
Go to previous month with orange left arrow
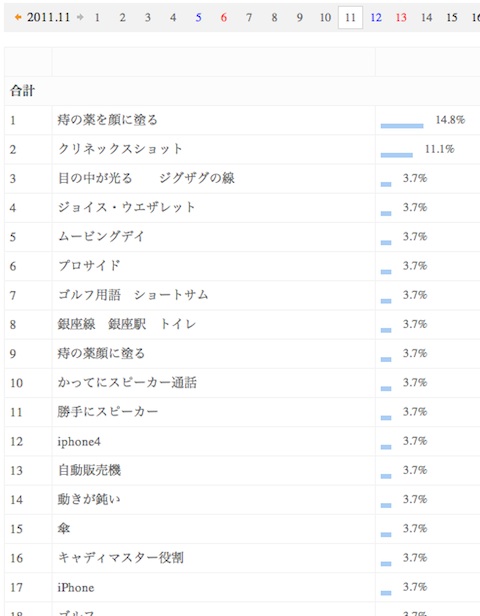pos(18,17)
